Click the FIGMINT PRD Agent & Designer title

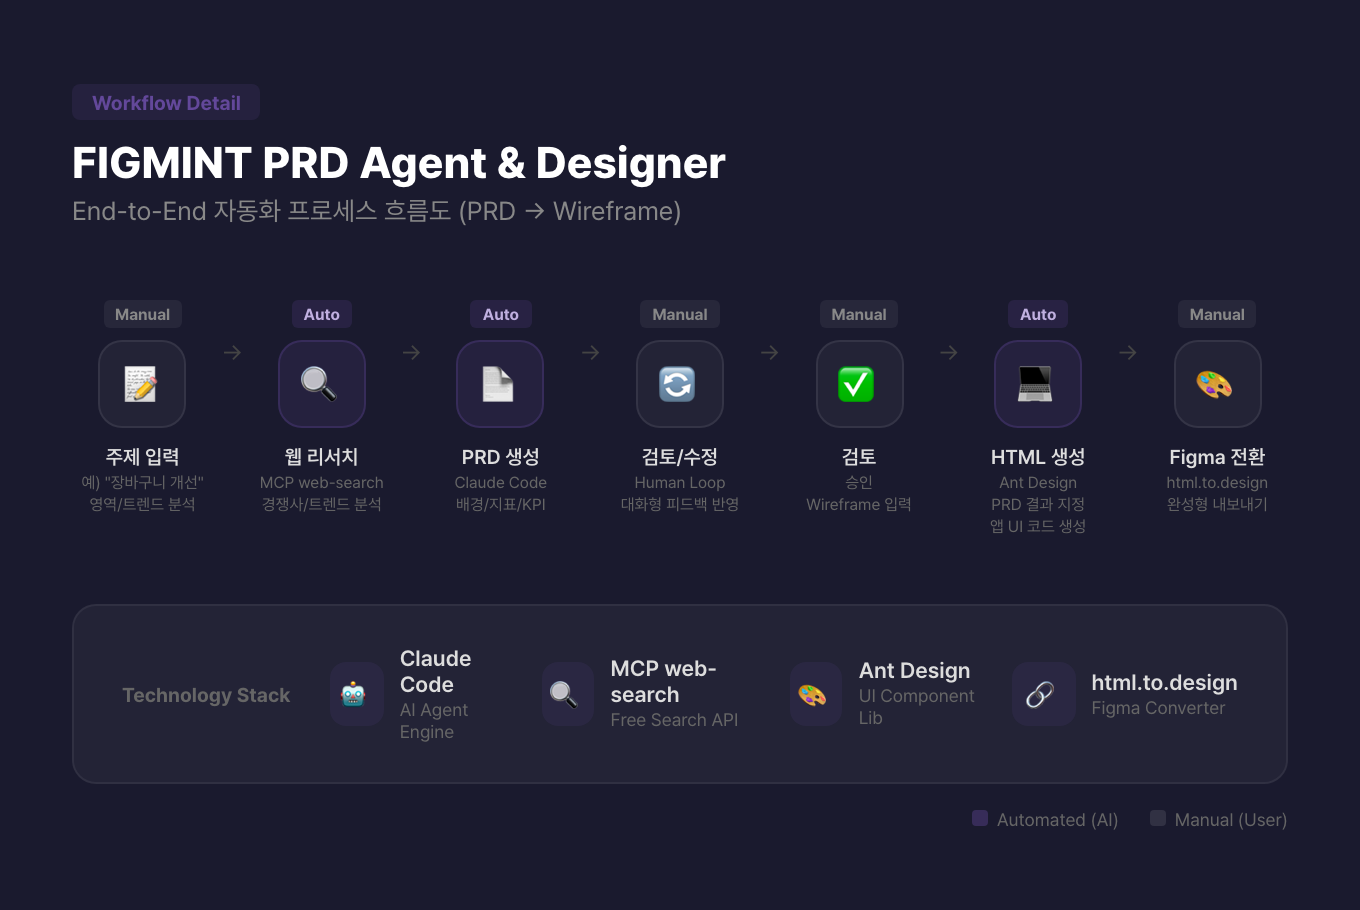(x=398, y=163)
